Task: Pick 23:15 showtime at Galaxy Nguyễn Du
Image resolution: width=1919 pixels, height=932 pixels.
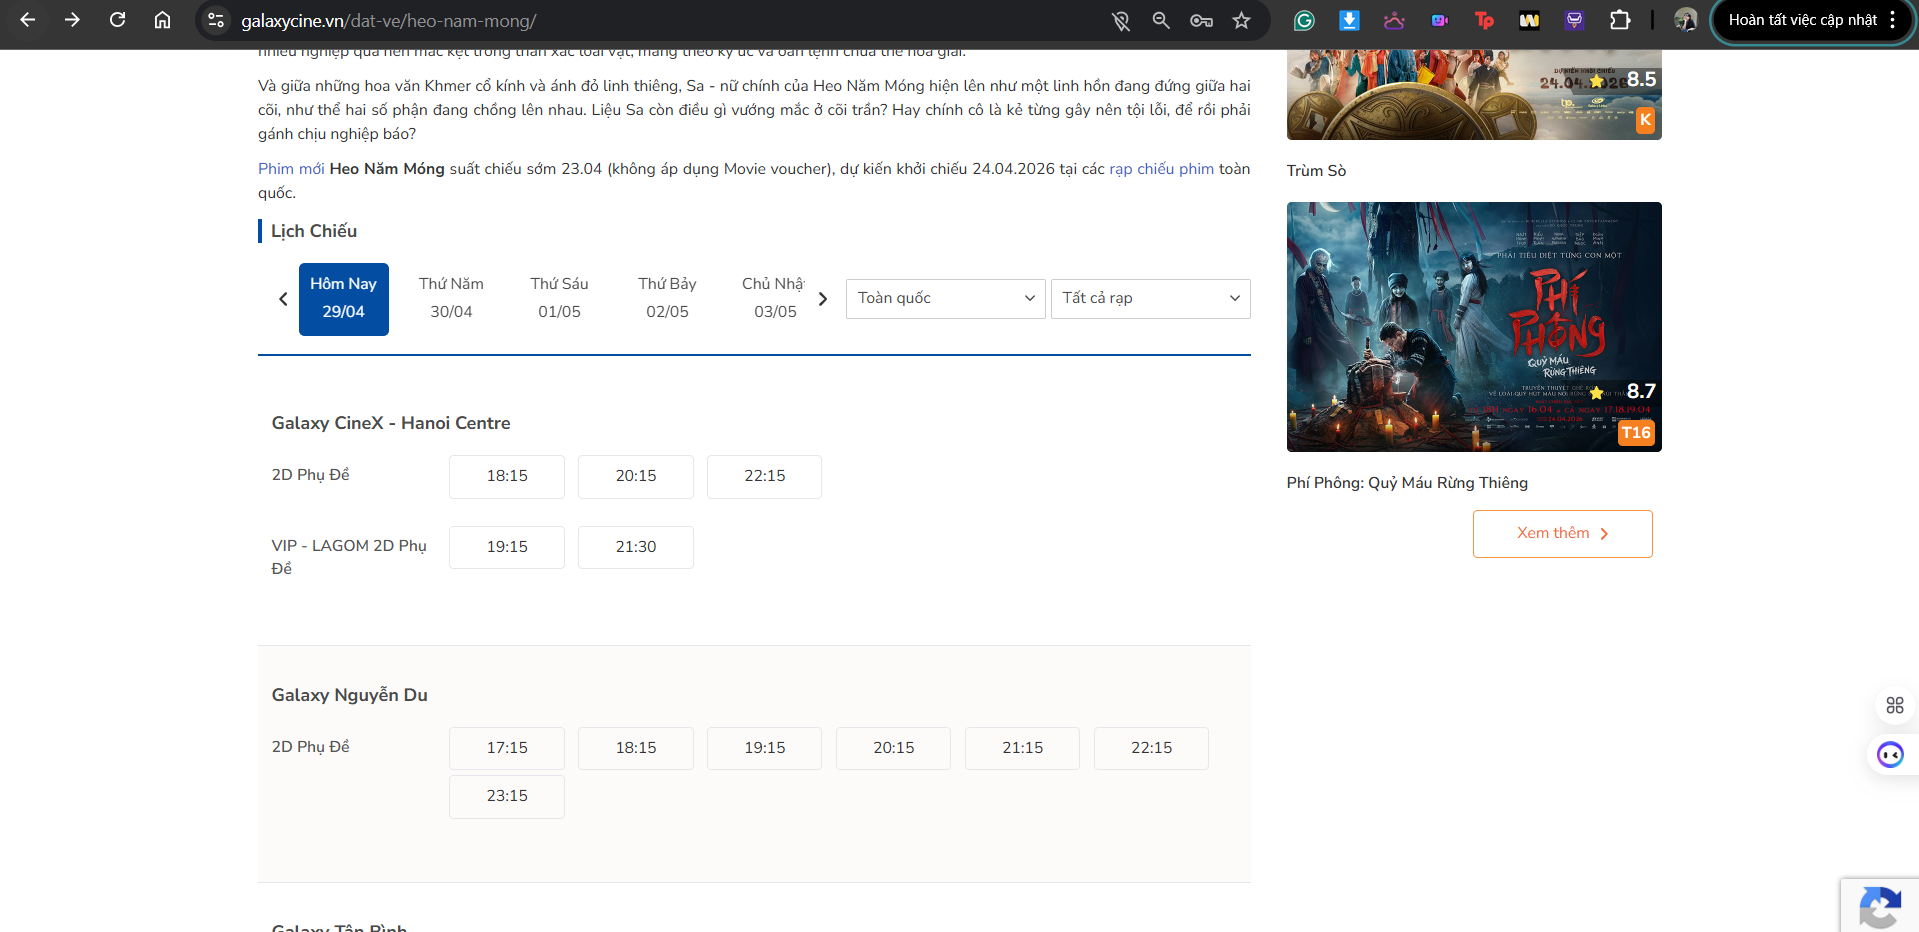Action: tap(507, 796)
